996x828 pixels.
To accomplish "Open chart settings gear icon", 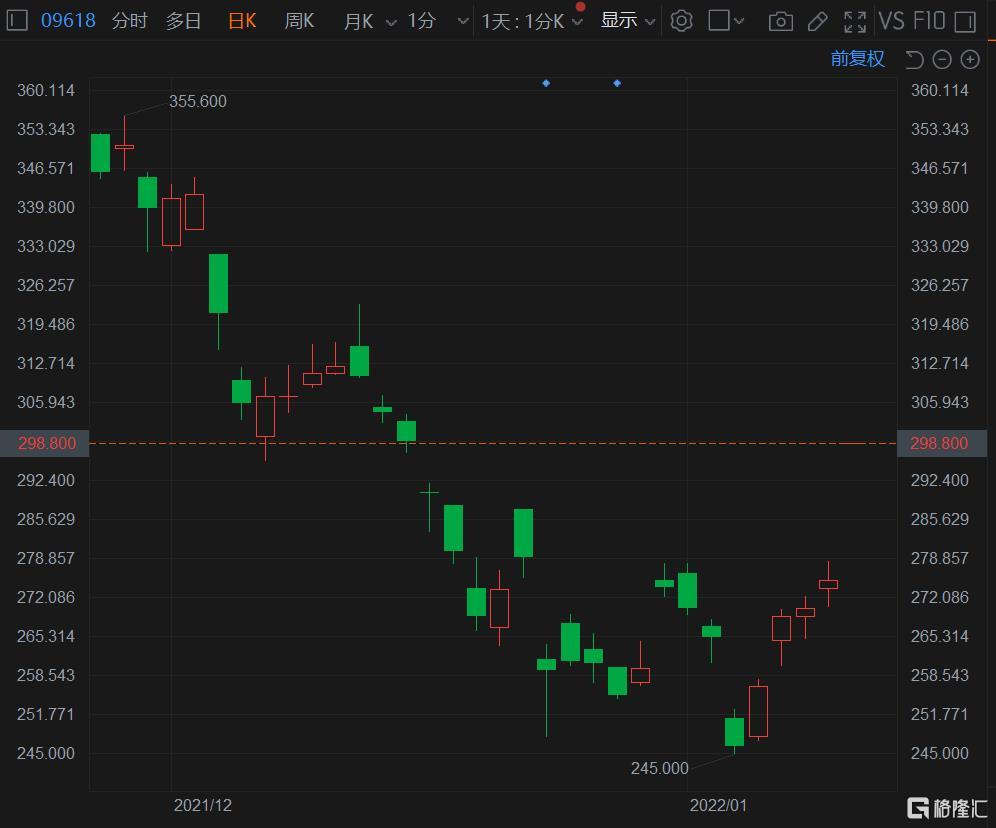I will (681, 21).
